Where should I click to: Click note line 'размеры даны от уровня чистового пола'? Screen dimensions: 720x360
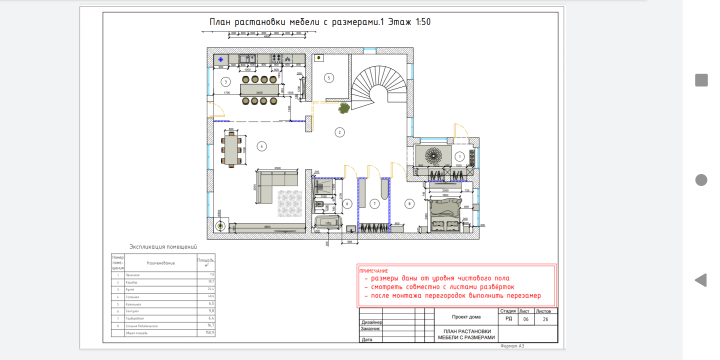(440, 279)
